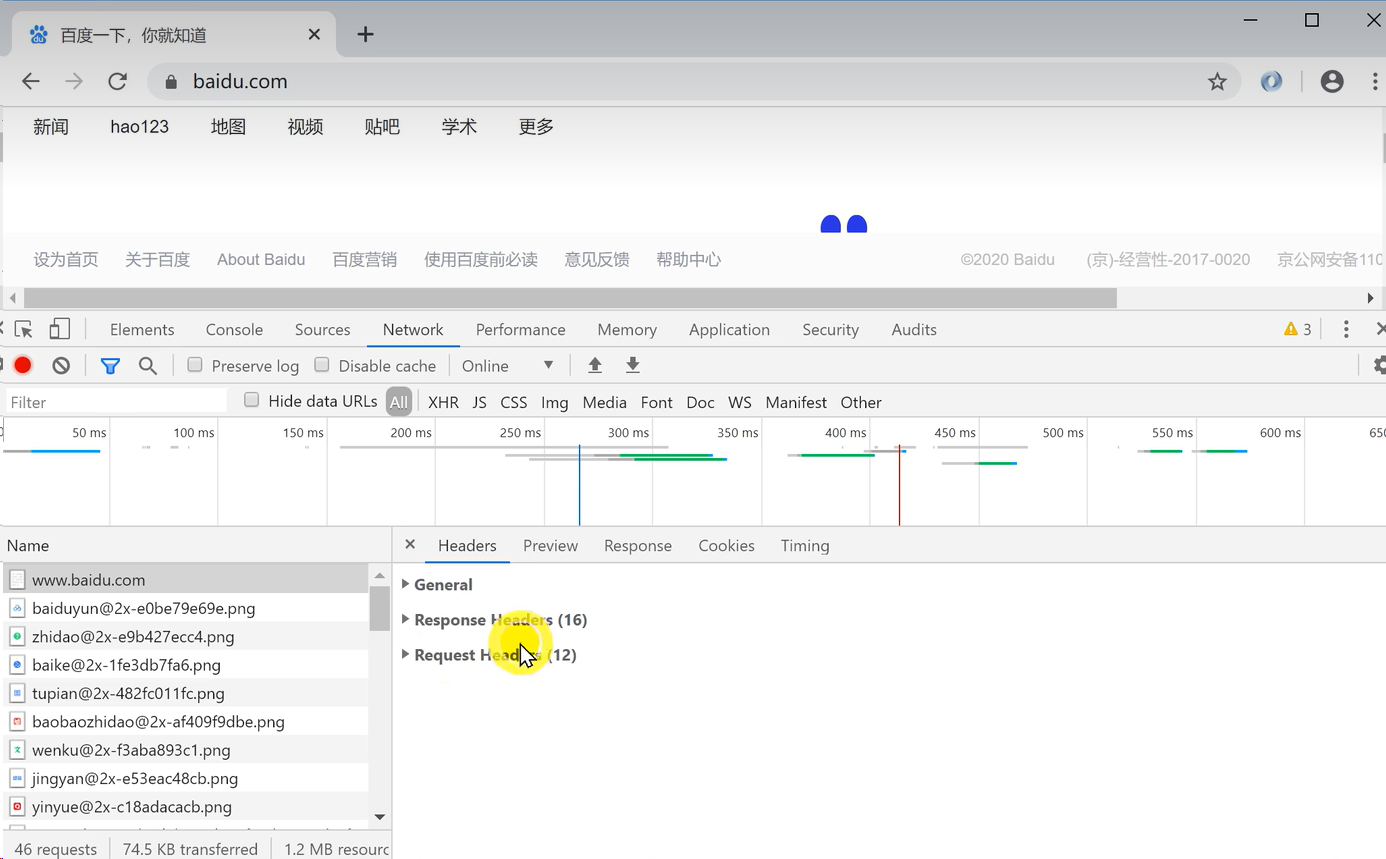Open the Sources panel
Screen dimensions: 1386x859
point(322,329)
